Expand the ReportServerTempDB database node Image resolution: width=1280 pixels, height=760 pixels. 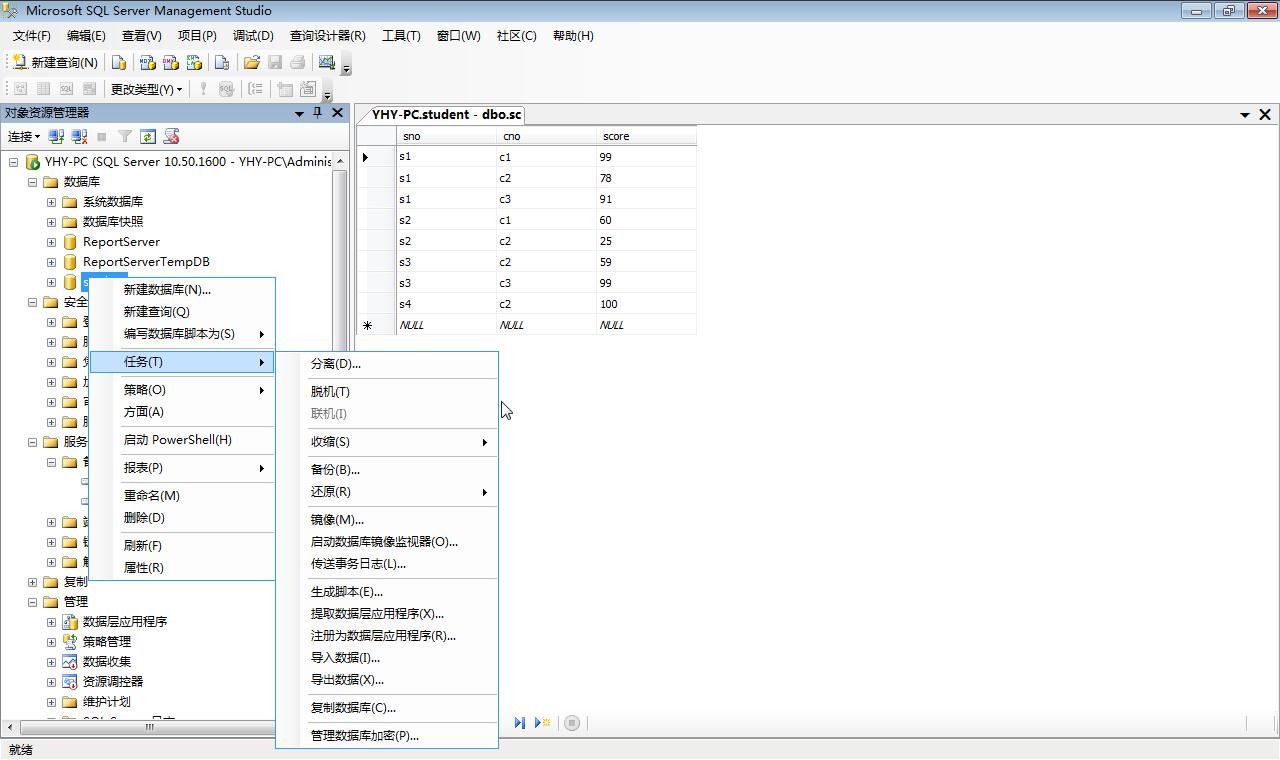click(x=51, y=262)
